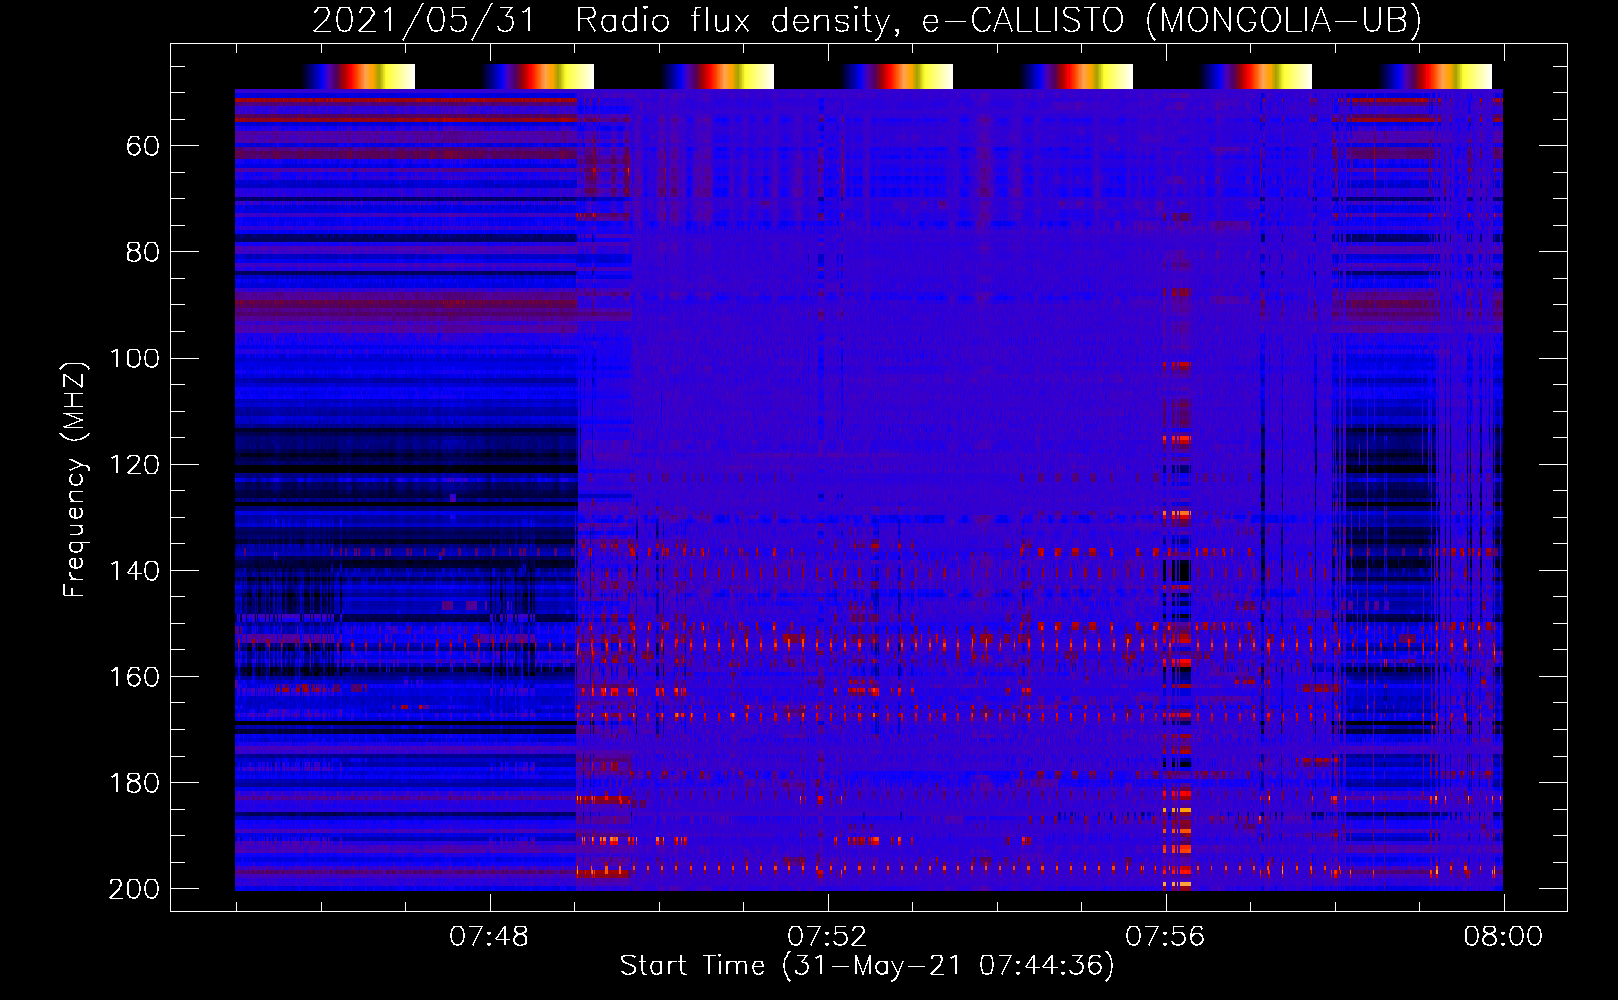This screenshot has width=1618, height=1000.
Task: Click the 120 frequency tick label
Action: click(134, 464)
